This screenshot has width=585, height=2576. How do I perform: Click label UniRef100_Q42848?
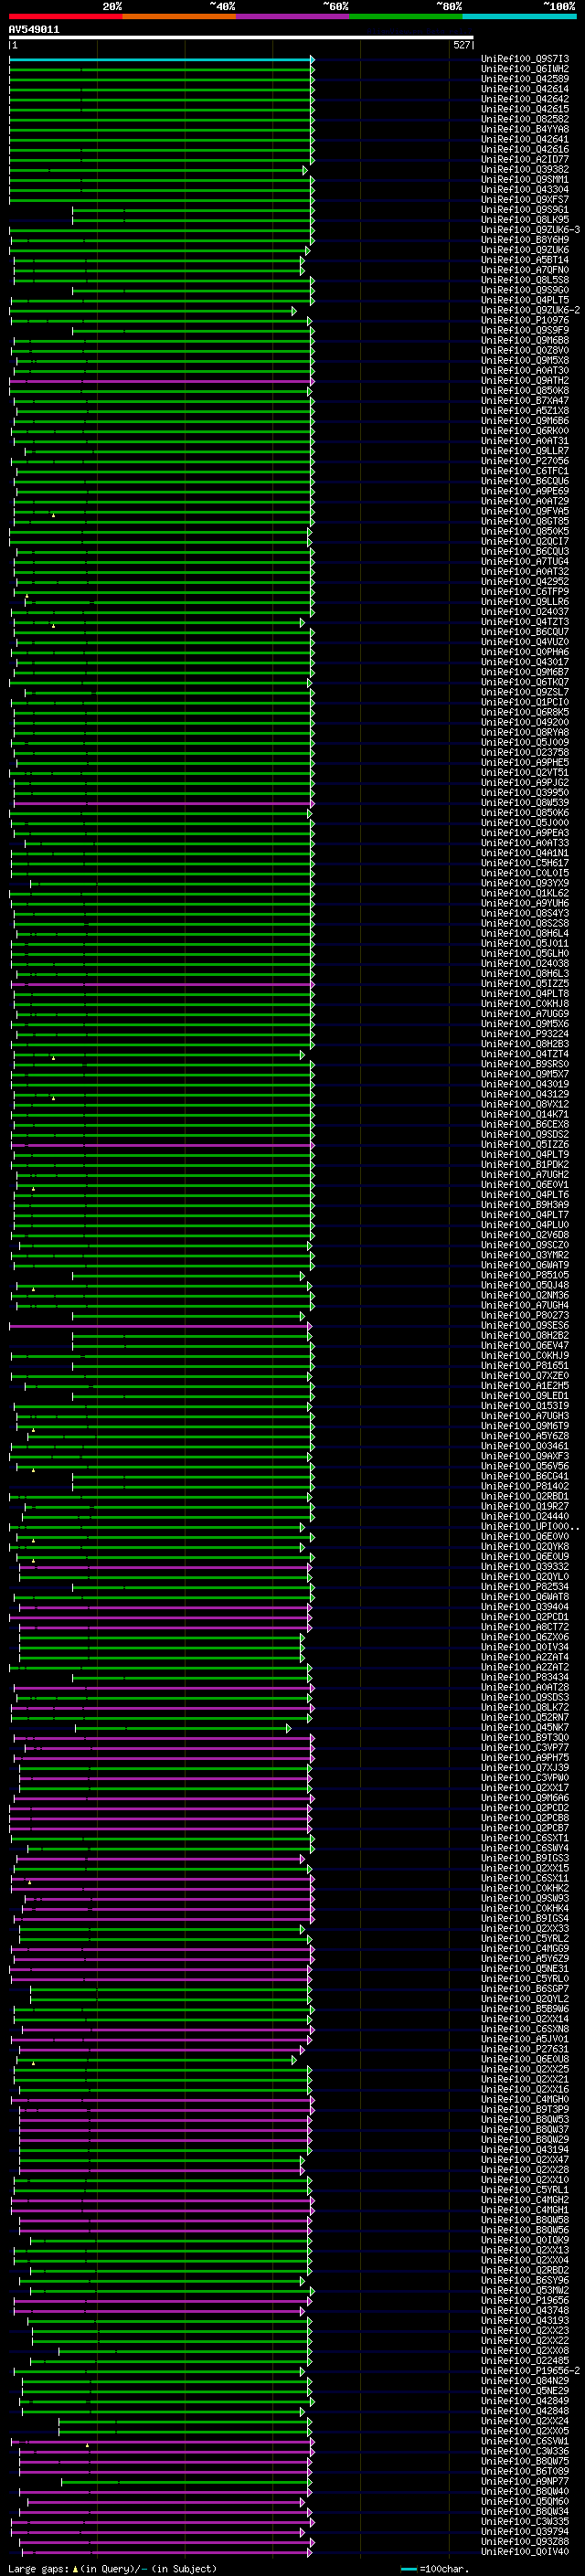point(525,2411)
